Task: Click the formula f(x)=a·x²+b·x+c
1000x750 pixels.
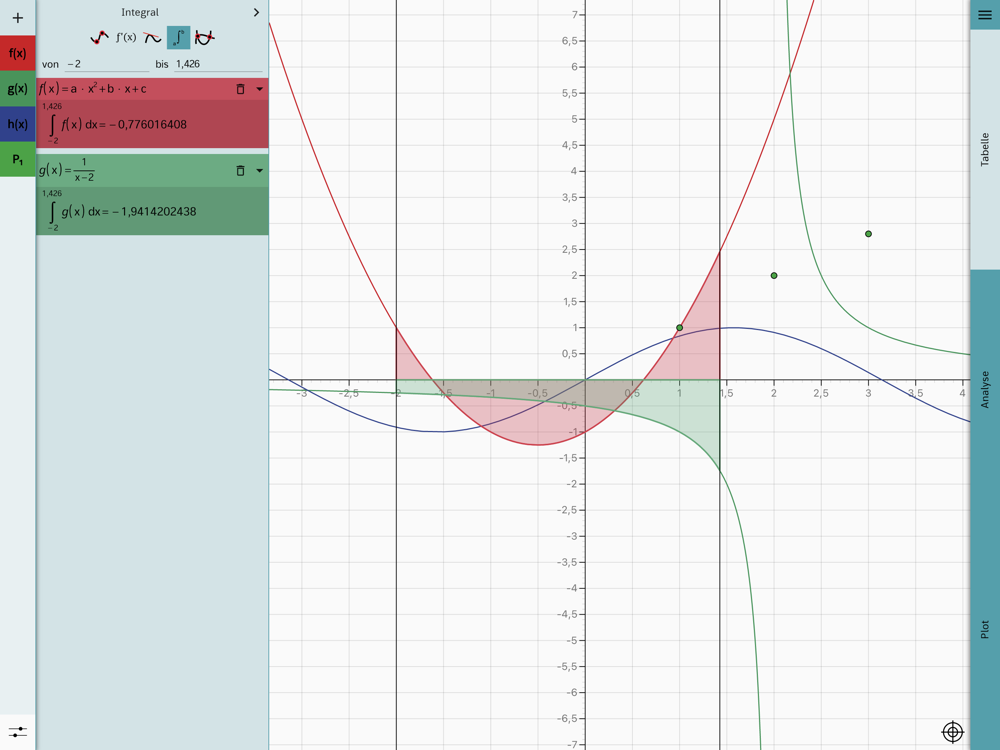Action: pos(92,89)
